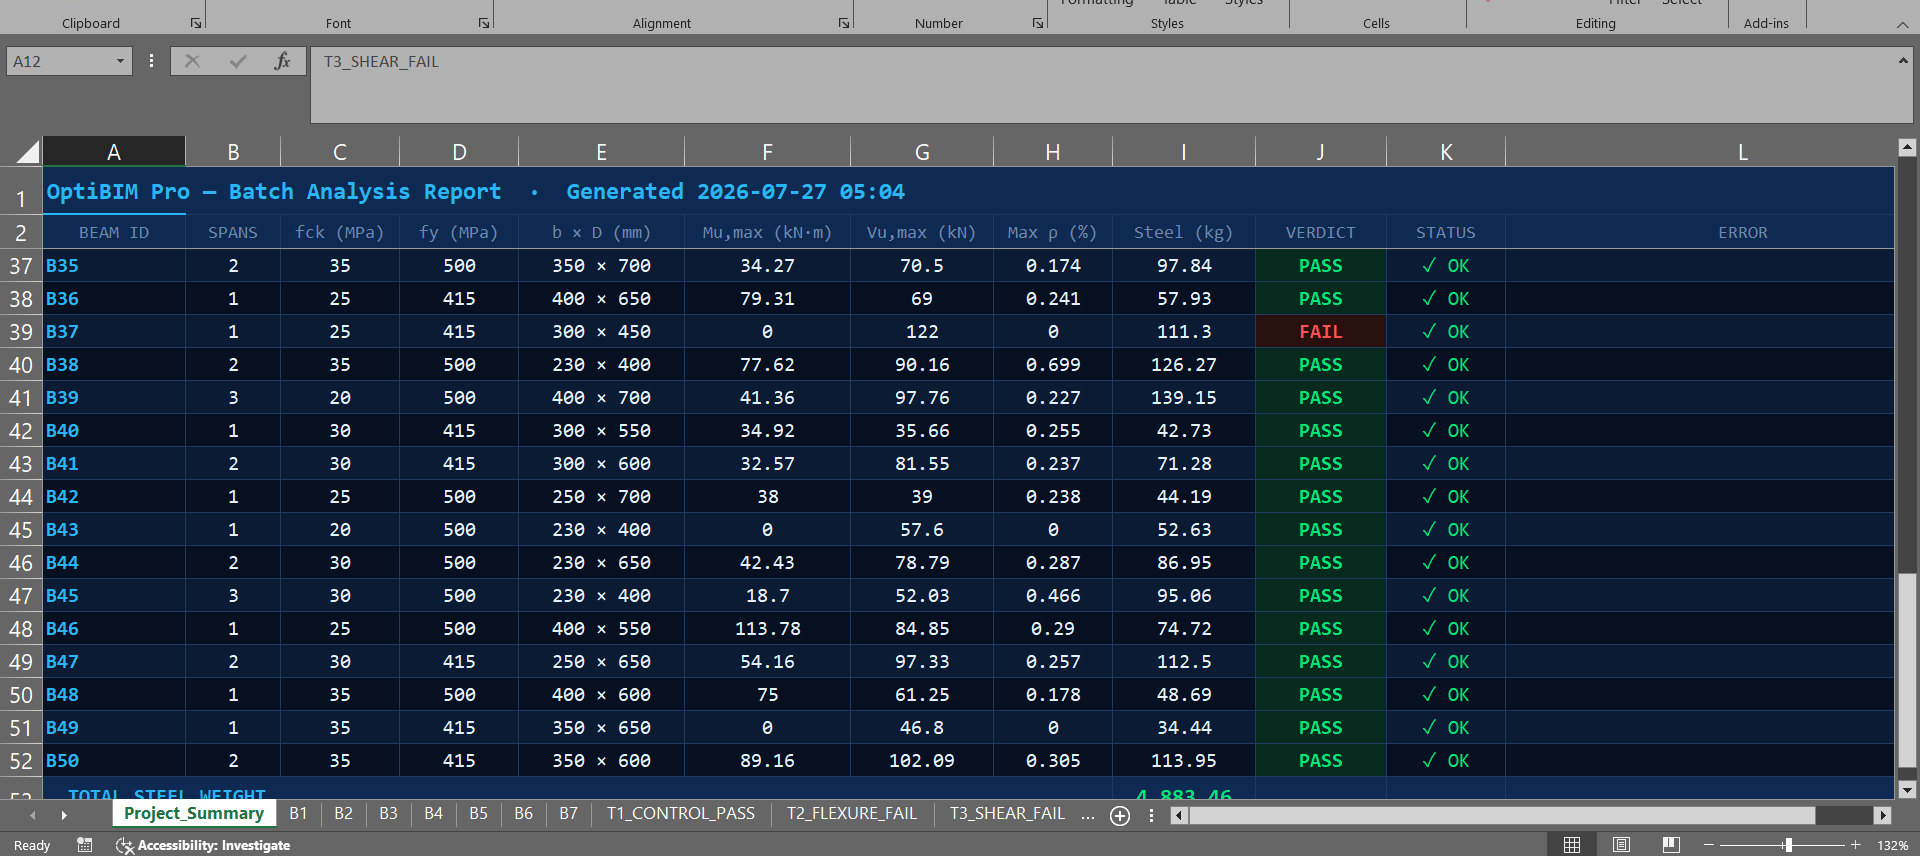The width and height of the screenshot is (1920, 856).
Task: Click the horizontal scrollbar right arrow
Action: tap(1883, 816)
